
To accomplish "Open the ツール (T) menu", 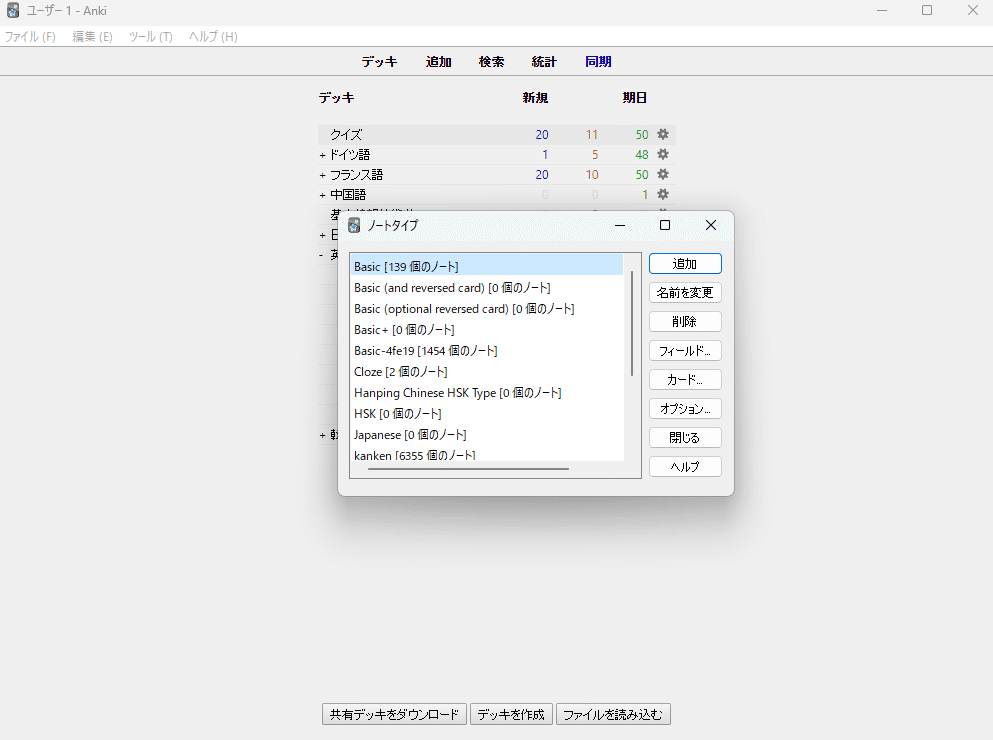I will pos(151,37).
